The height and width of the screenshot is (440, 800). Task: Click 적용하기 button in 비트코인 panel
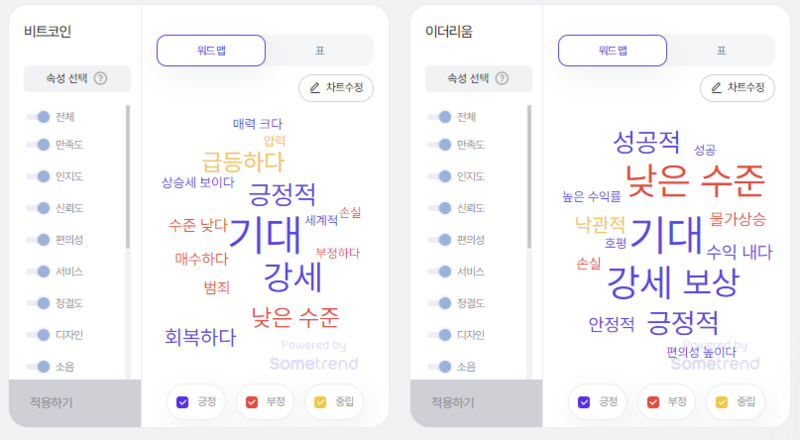click(75, 403)
